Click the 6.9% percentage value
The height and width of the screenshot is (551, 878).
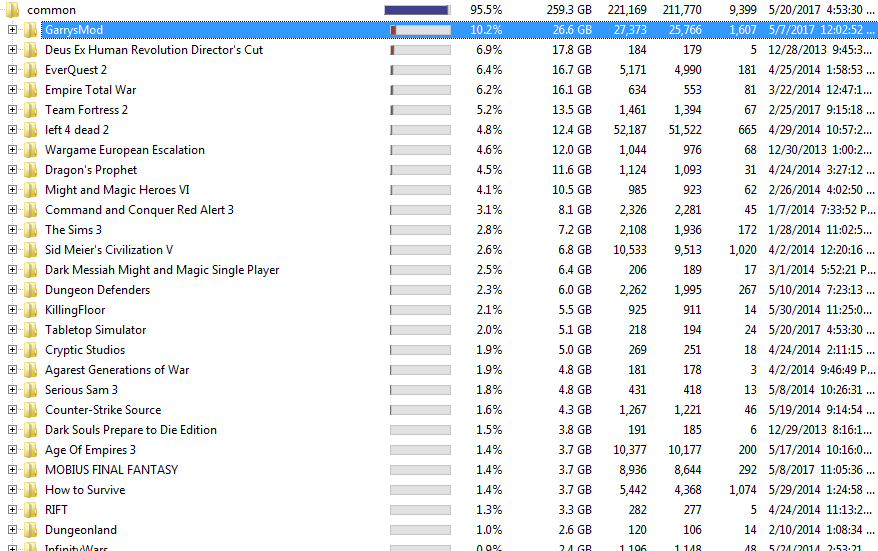click(x=489, y=50)
